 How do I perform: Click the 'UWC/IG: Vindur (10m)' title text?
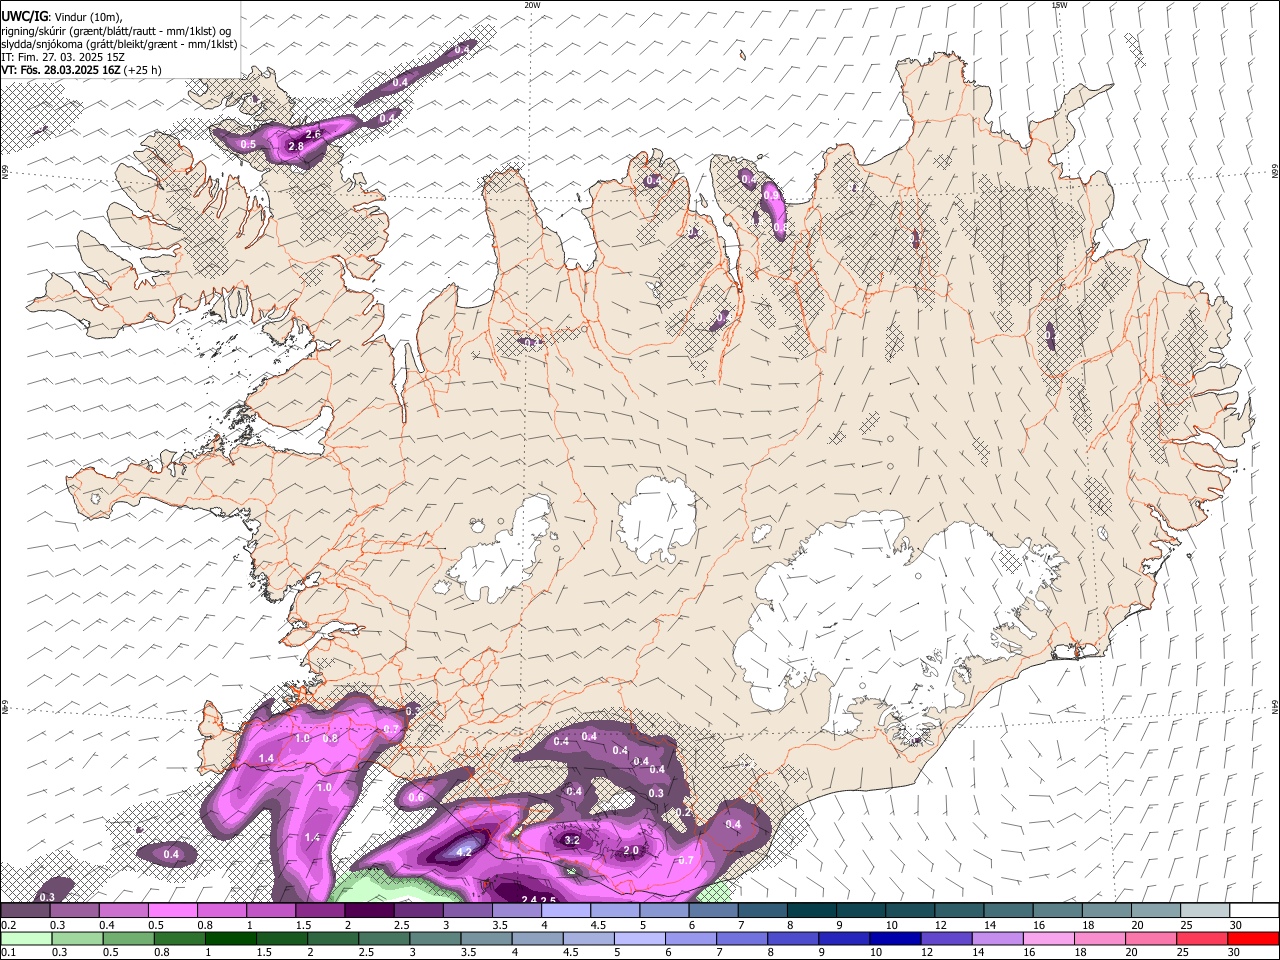click(x=61, y=17)
